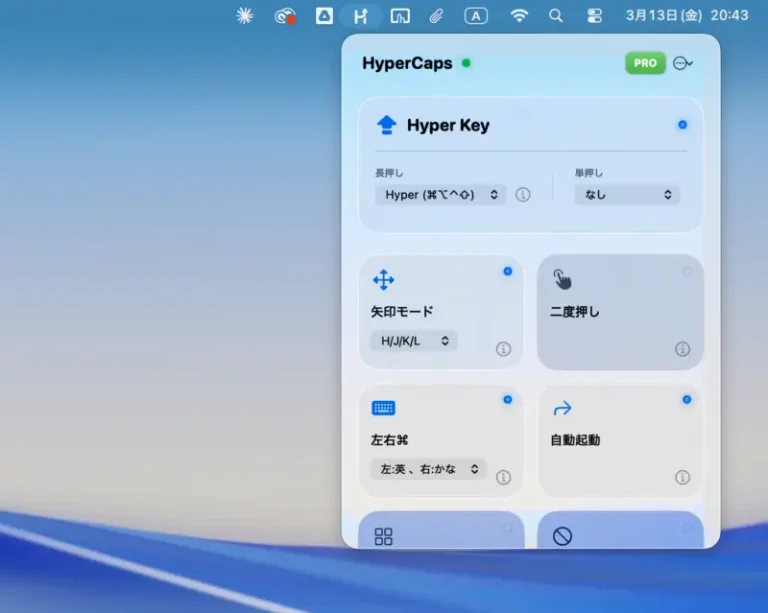Toggle the 二度押し switch
Viewport: 768px width, 613px height.
(687, 271)
